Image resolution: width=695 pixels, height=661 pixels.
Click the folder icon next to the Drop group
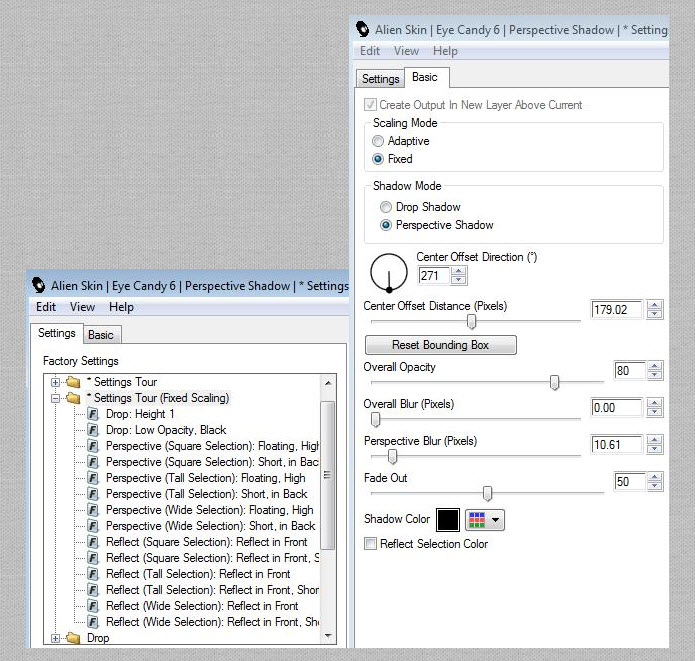(73, 638)
